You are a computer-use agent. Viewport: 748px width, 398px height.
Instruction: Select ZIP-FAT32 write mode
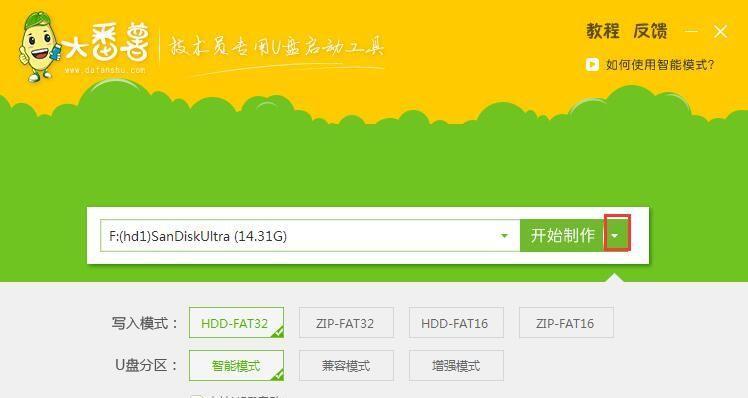(346, 323)
